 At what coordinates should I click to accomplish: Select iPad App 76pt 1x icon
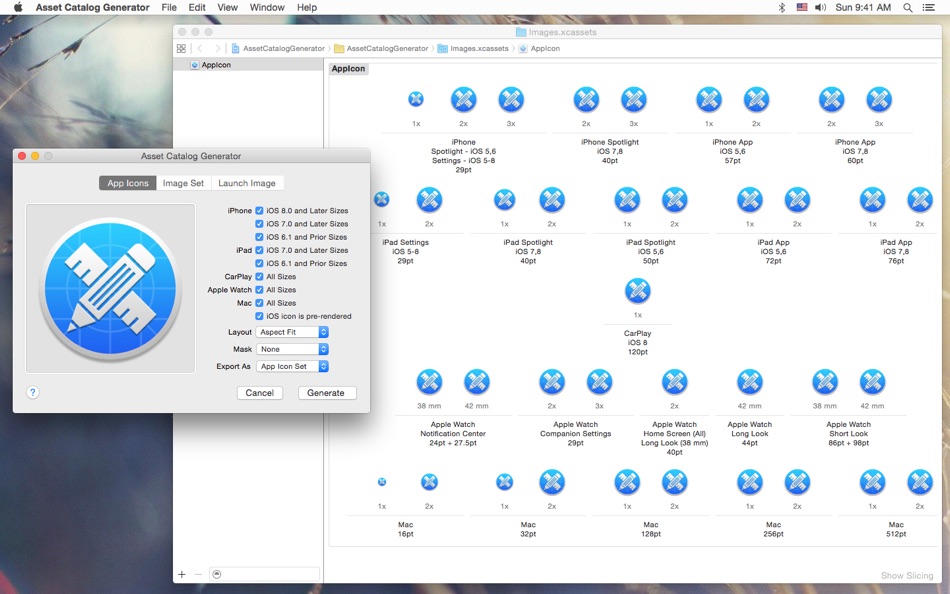872,199
